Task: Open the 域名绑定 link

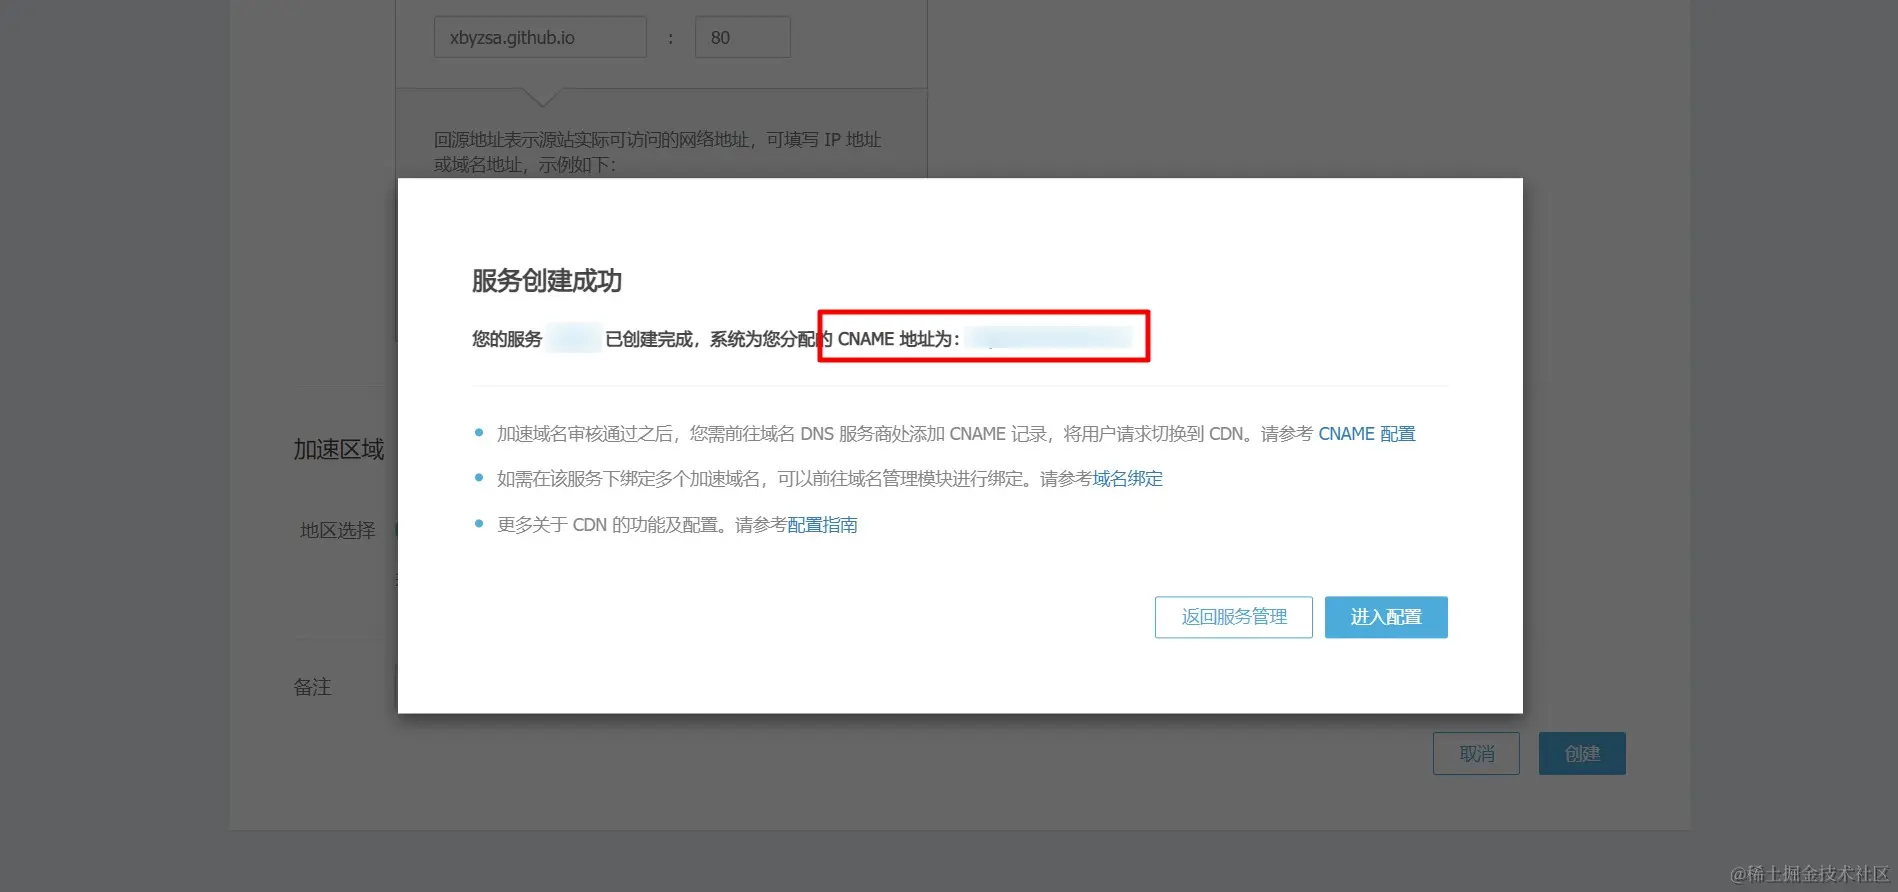Action: [1127, 479]
